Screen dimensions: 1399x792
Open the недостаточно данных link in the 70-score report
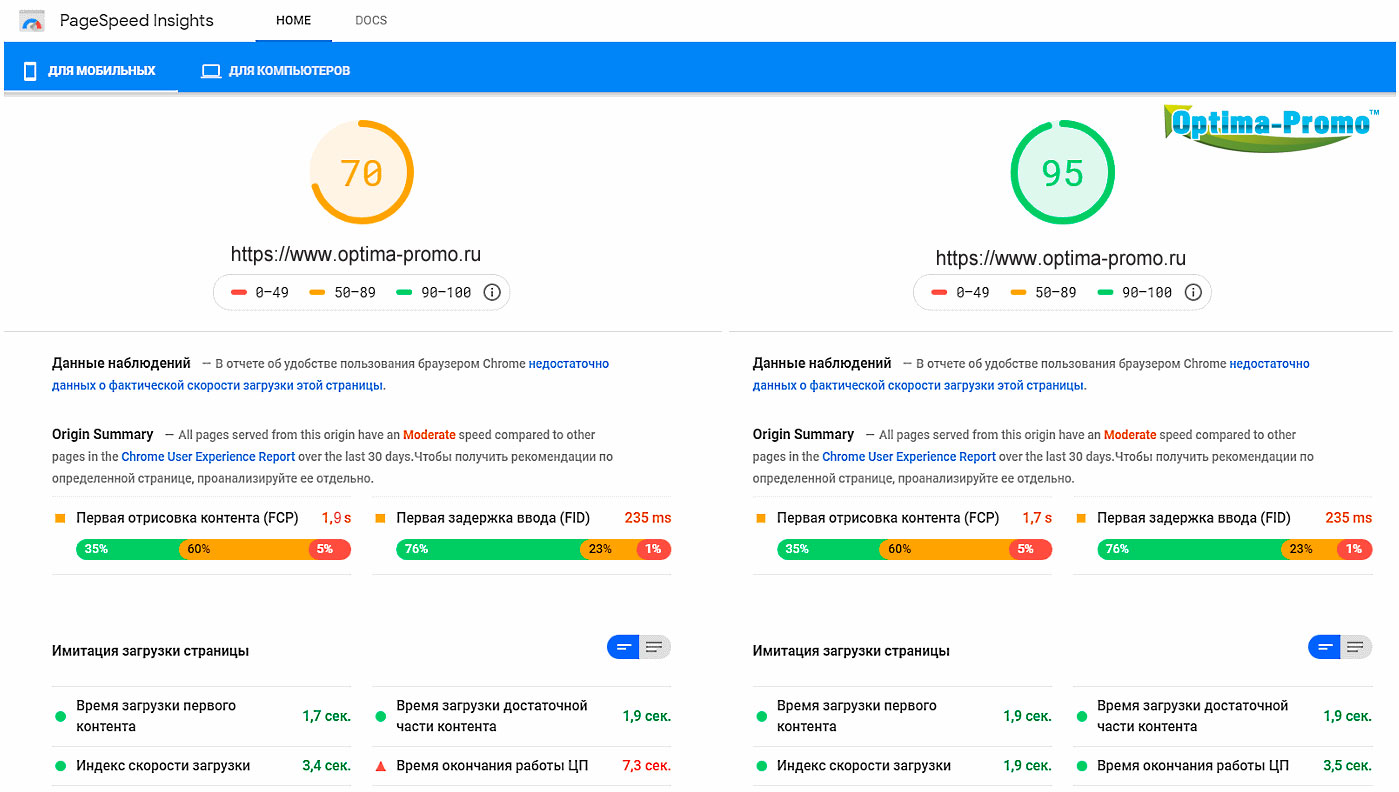[x=330, y=374]
